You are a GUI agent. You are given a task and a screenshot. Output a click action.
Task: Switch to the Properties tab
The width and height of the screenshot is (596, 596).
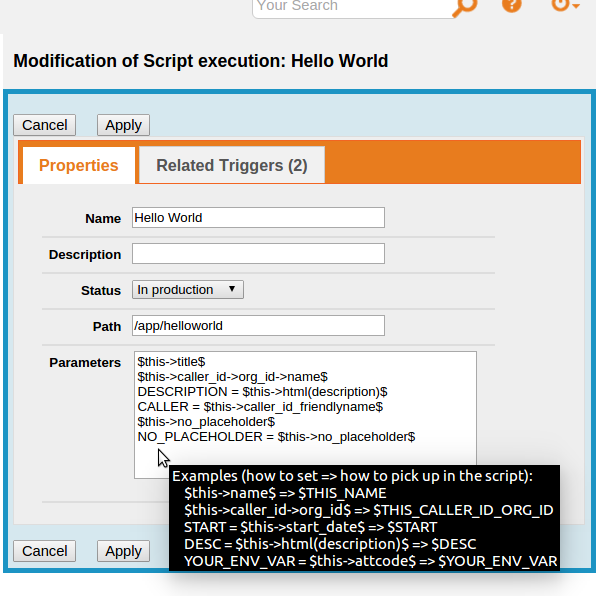coord(79,165)
